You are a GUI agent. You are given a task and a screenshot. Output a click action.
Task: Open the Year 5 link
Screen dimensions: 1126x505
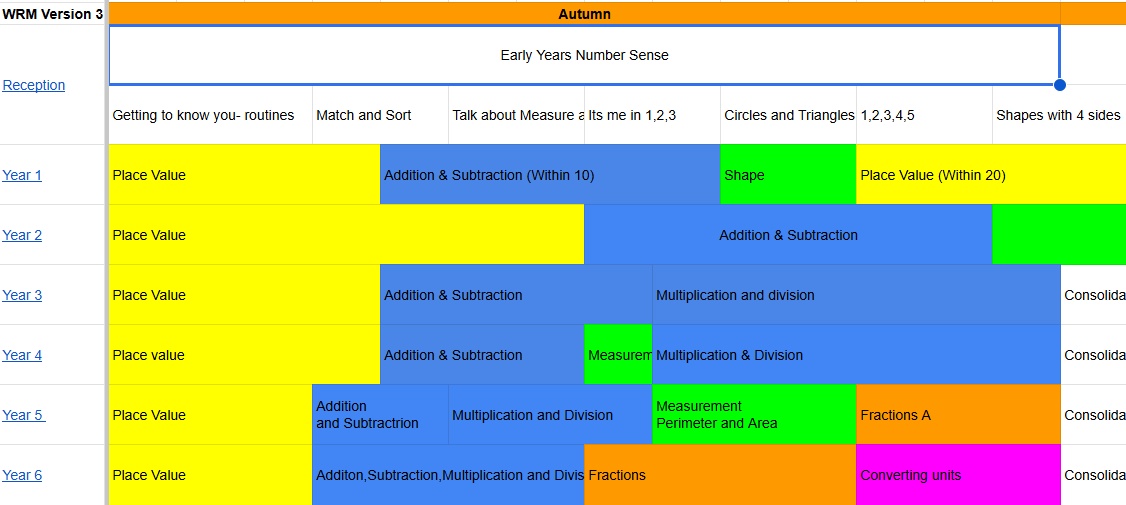(23, 415)
